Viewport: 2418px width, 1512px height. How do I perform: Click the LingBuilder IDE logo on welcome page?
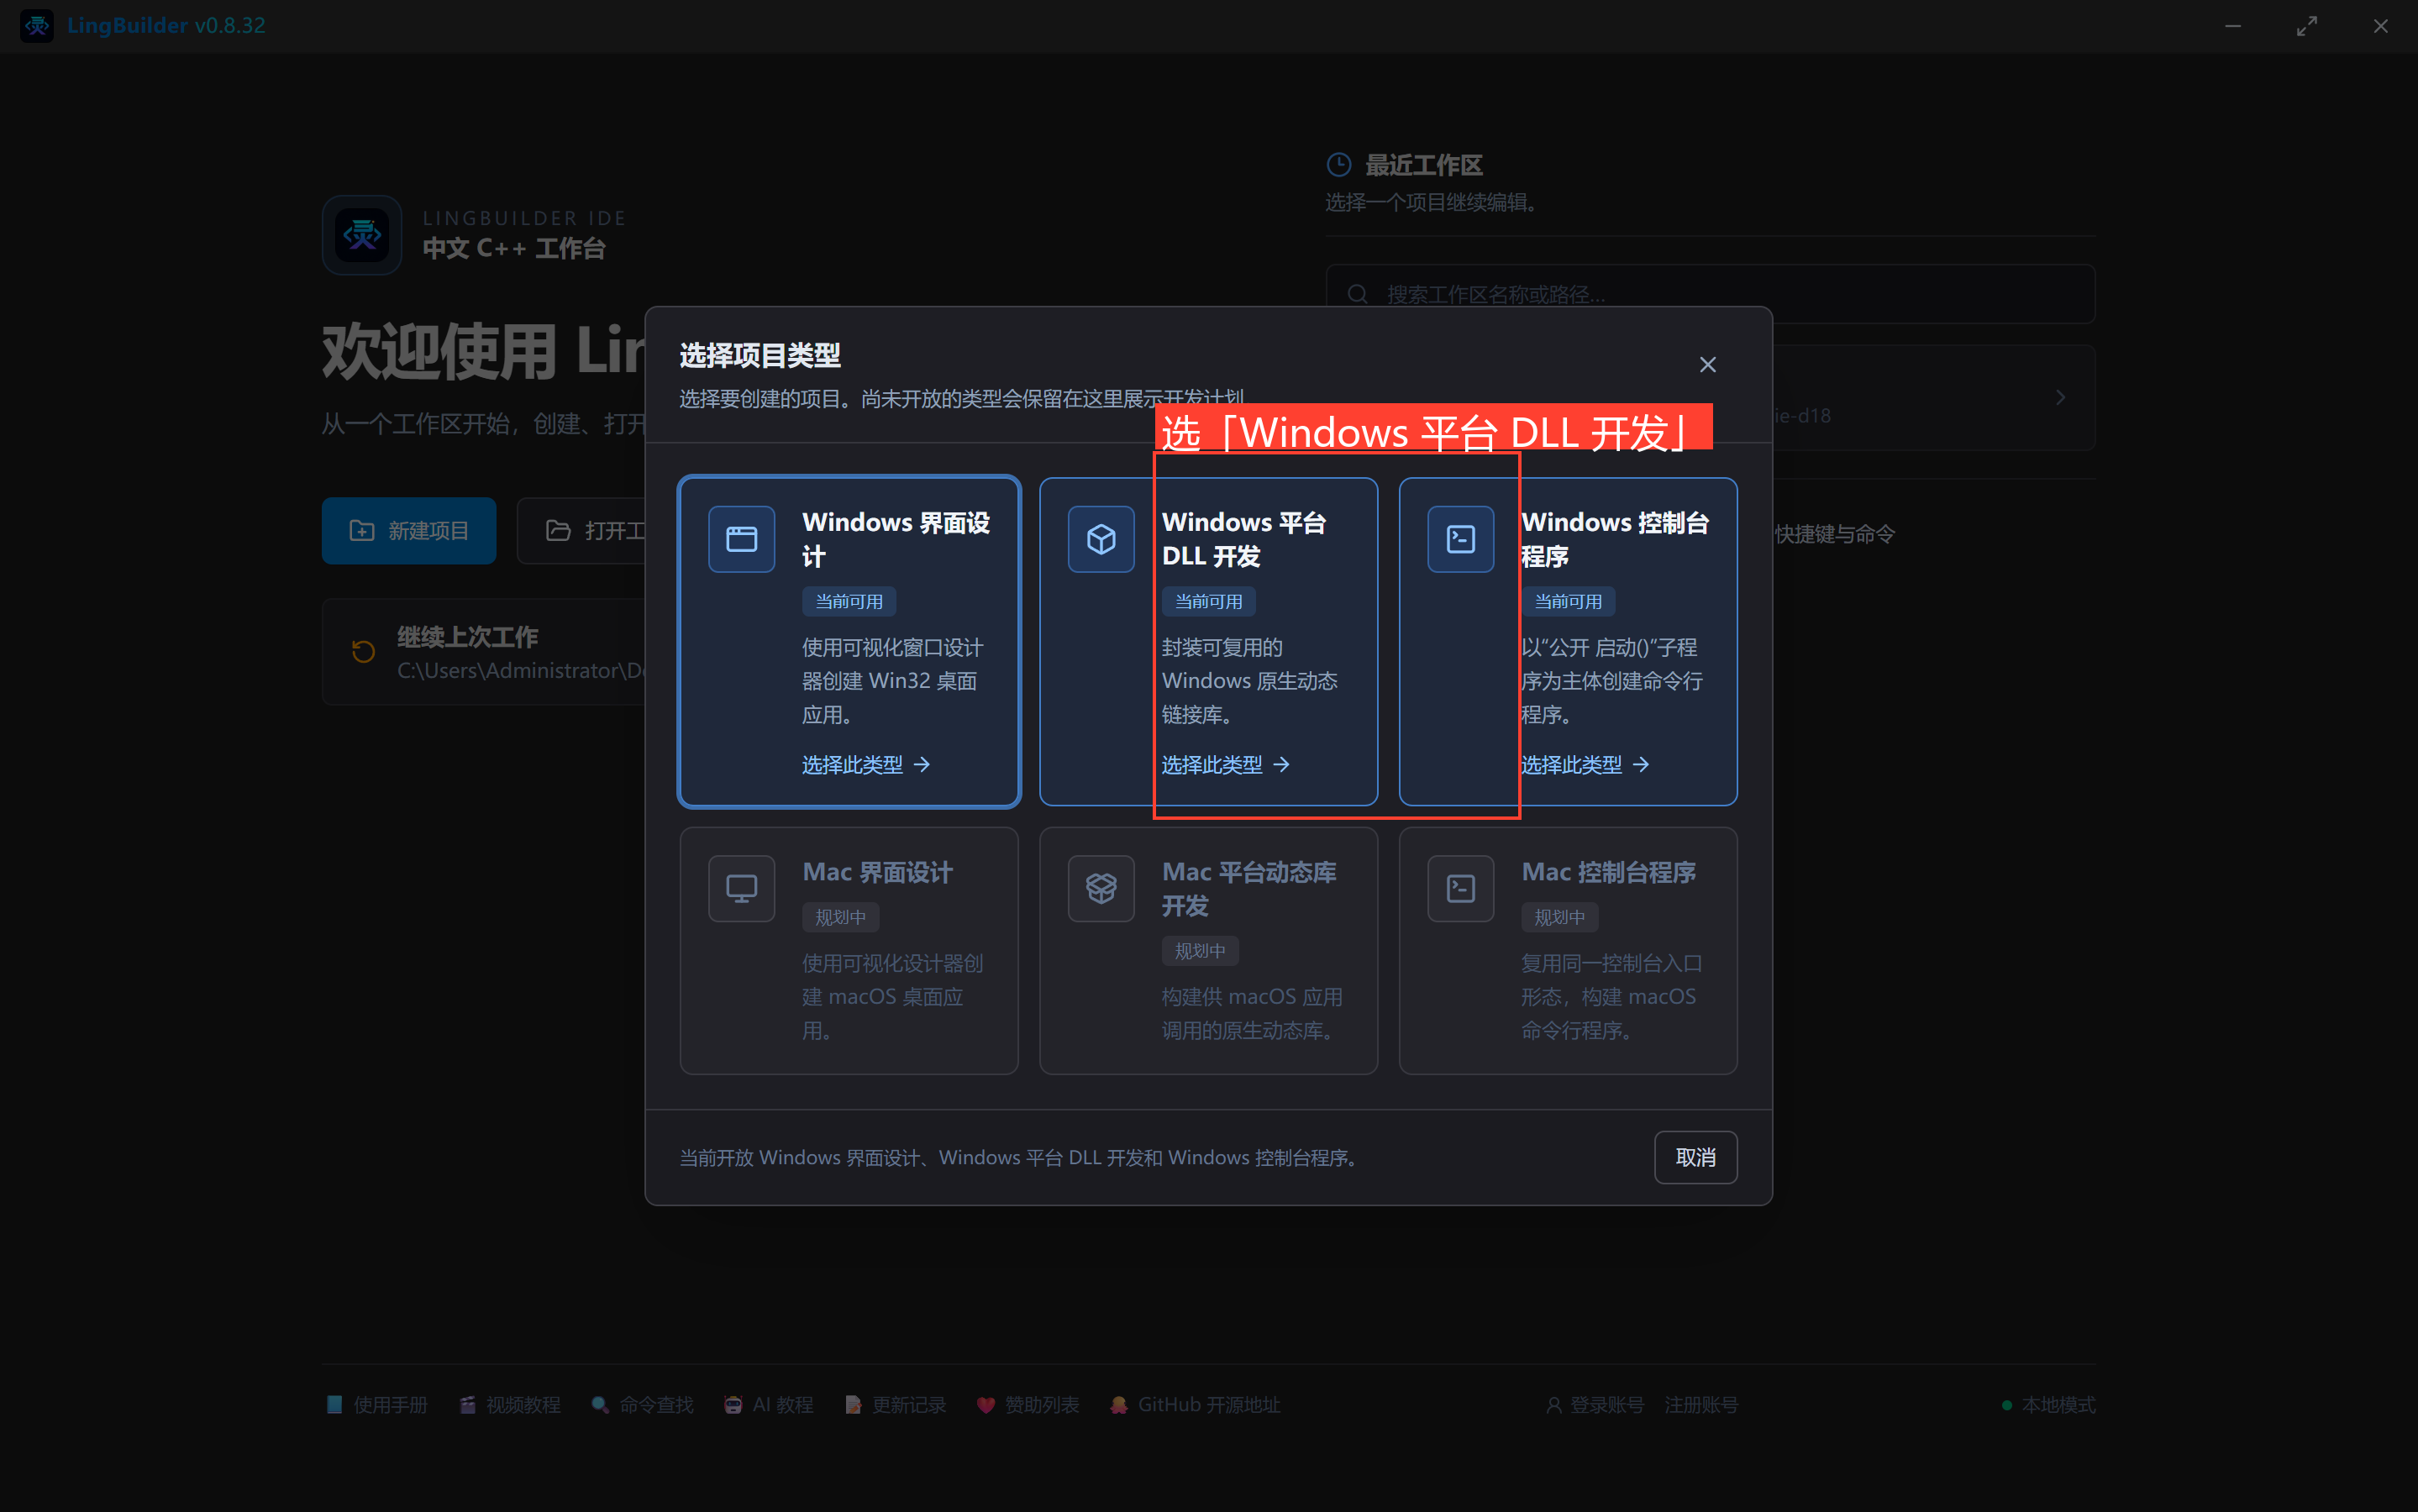coord(362,235)
